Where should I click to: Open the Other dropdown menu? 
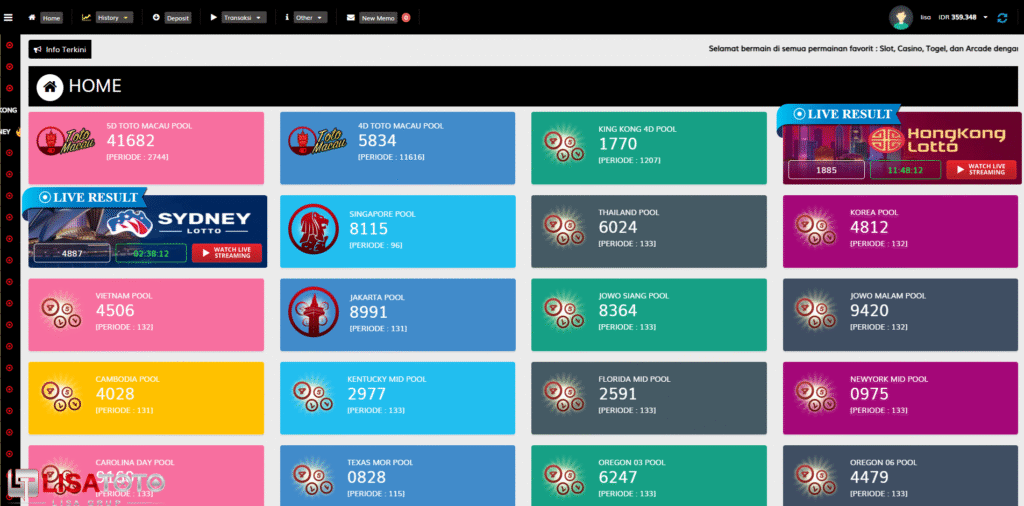click(310, 18)
